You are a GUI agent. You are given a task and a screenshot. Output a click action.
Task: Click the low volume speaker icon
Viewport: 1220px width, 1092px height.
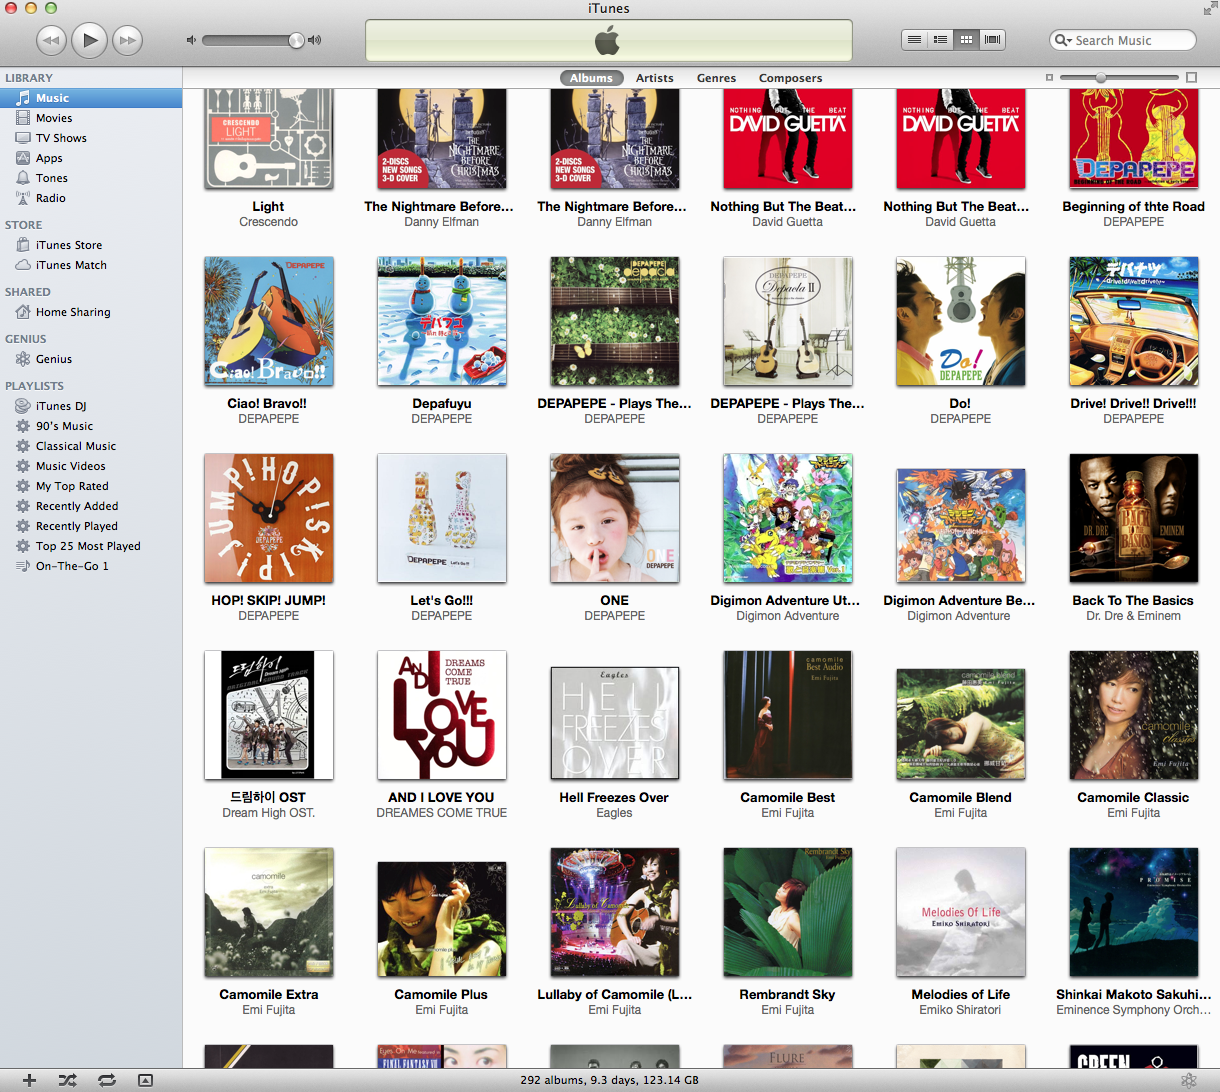tap(191, 40)
